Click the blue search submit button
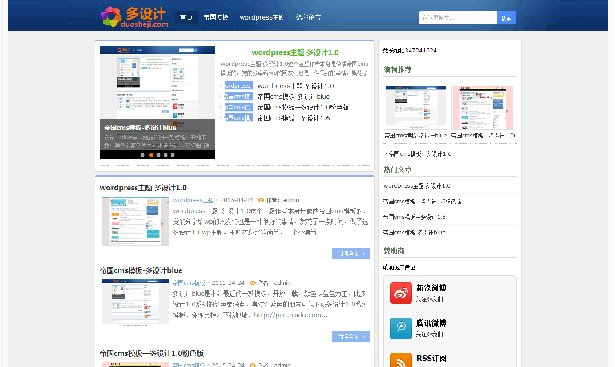The image size is (615, 367). (x=506, y=18)
